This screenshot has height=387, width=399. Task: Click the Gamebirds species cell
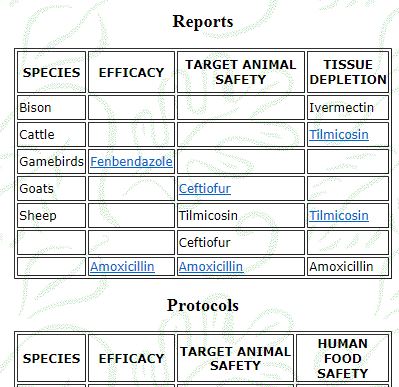coord(51,162)
